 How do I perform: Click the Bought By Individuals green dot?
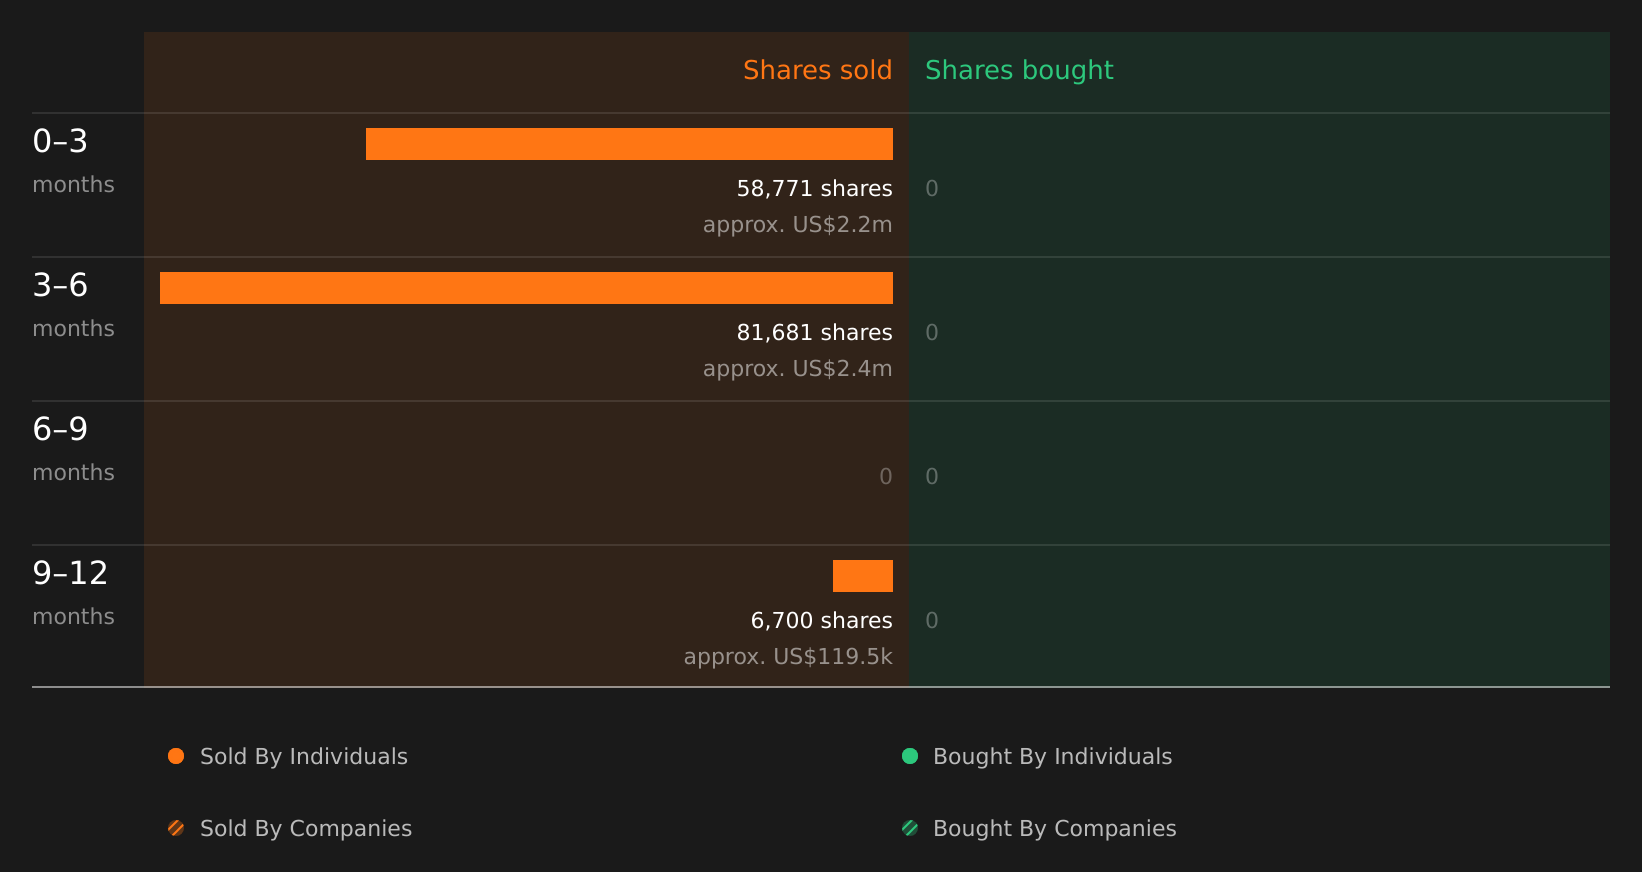pyautogui.click(x=910, y=756)
